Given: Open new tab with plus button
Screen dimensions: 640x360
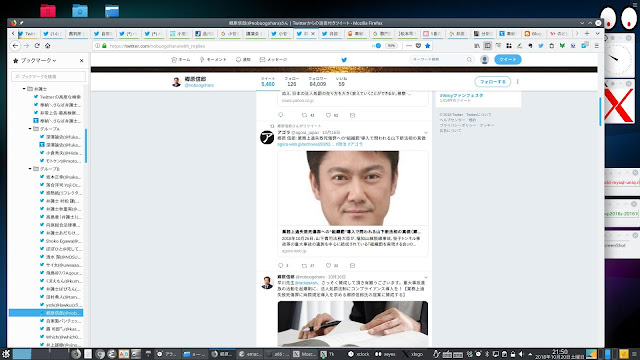Looking at the screenshot, I should (x=587, y=33).
